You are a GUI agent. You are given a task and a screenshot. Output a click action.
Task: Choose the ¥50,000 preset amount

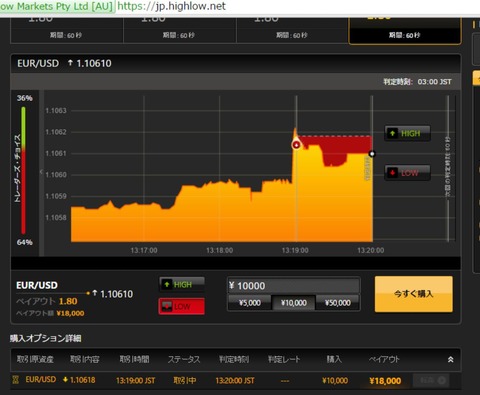click(x=338, y=303)
